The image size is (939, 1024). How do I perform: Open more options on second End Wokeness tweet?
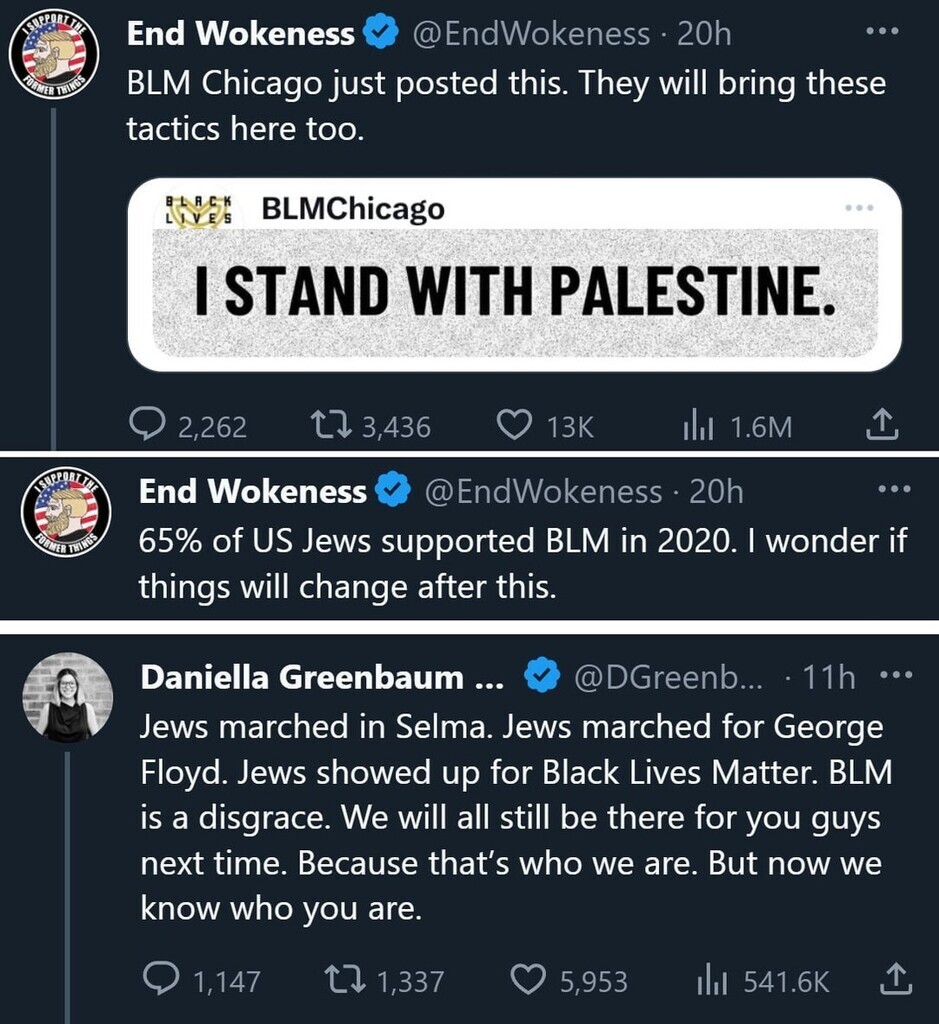893,491
